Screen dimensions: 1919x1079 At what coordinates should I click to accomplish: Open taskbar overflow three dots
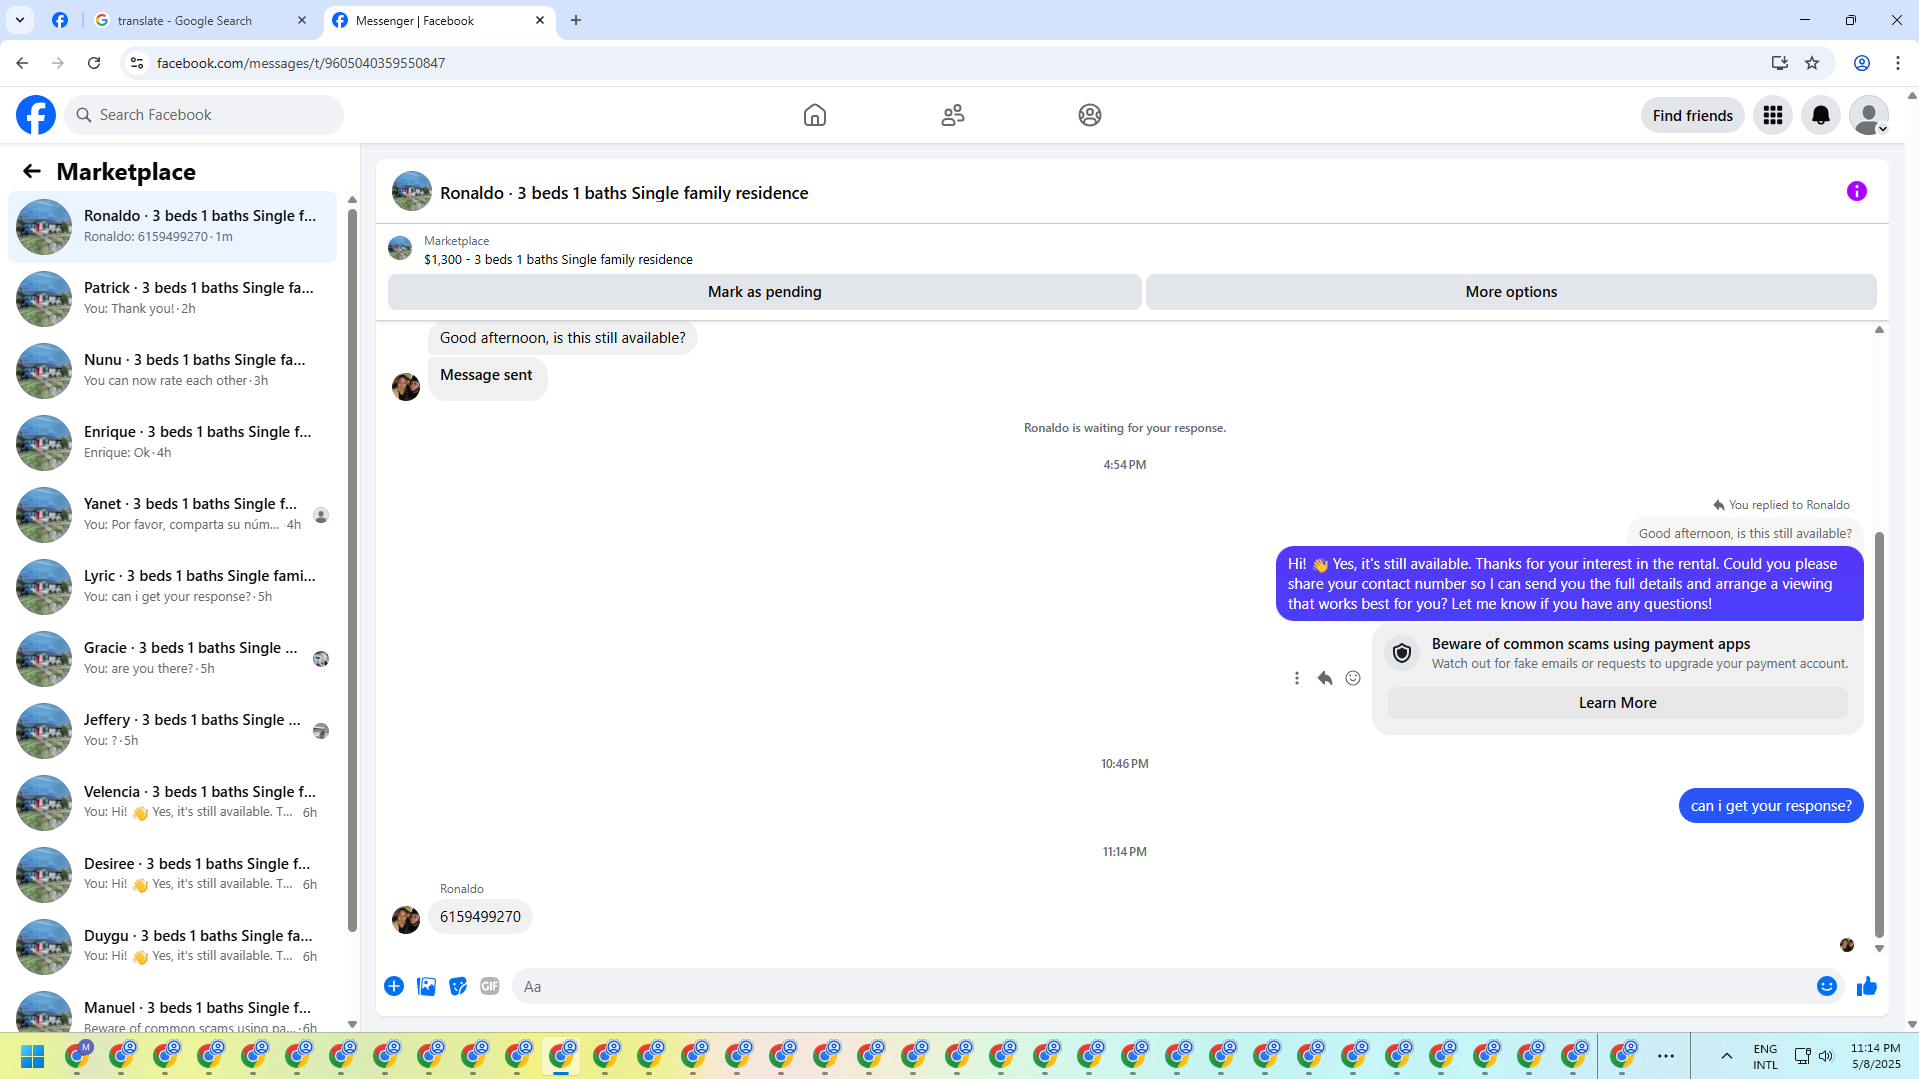click(x=1666, y=1056)
